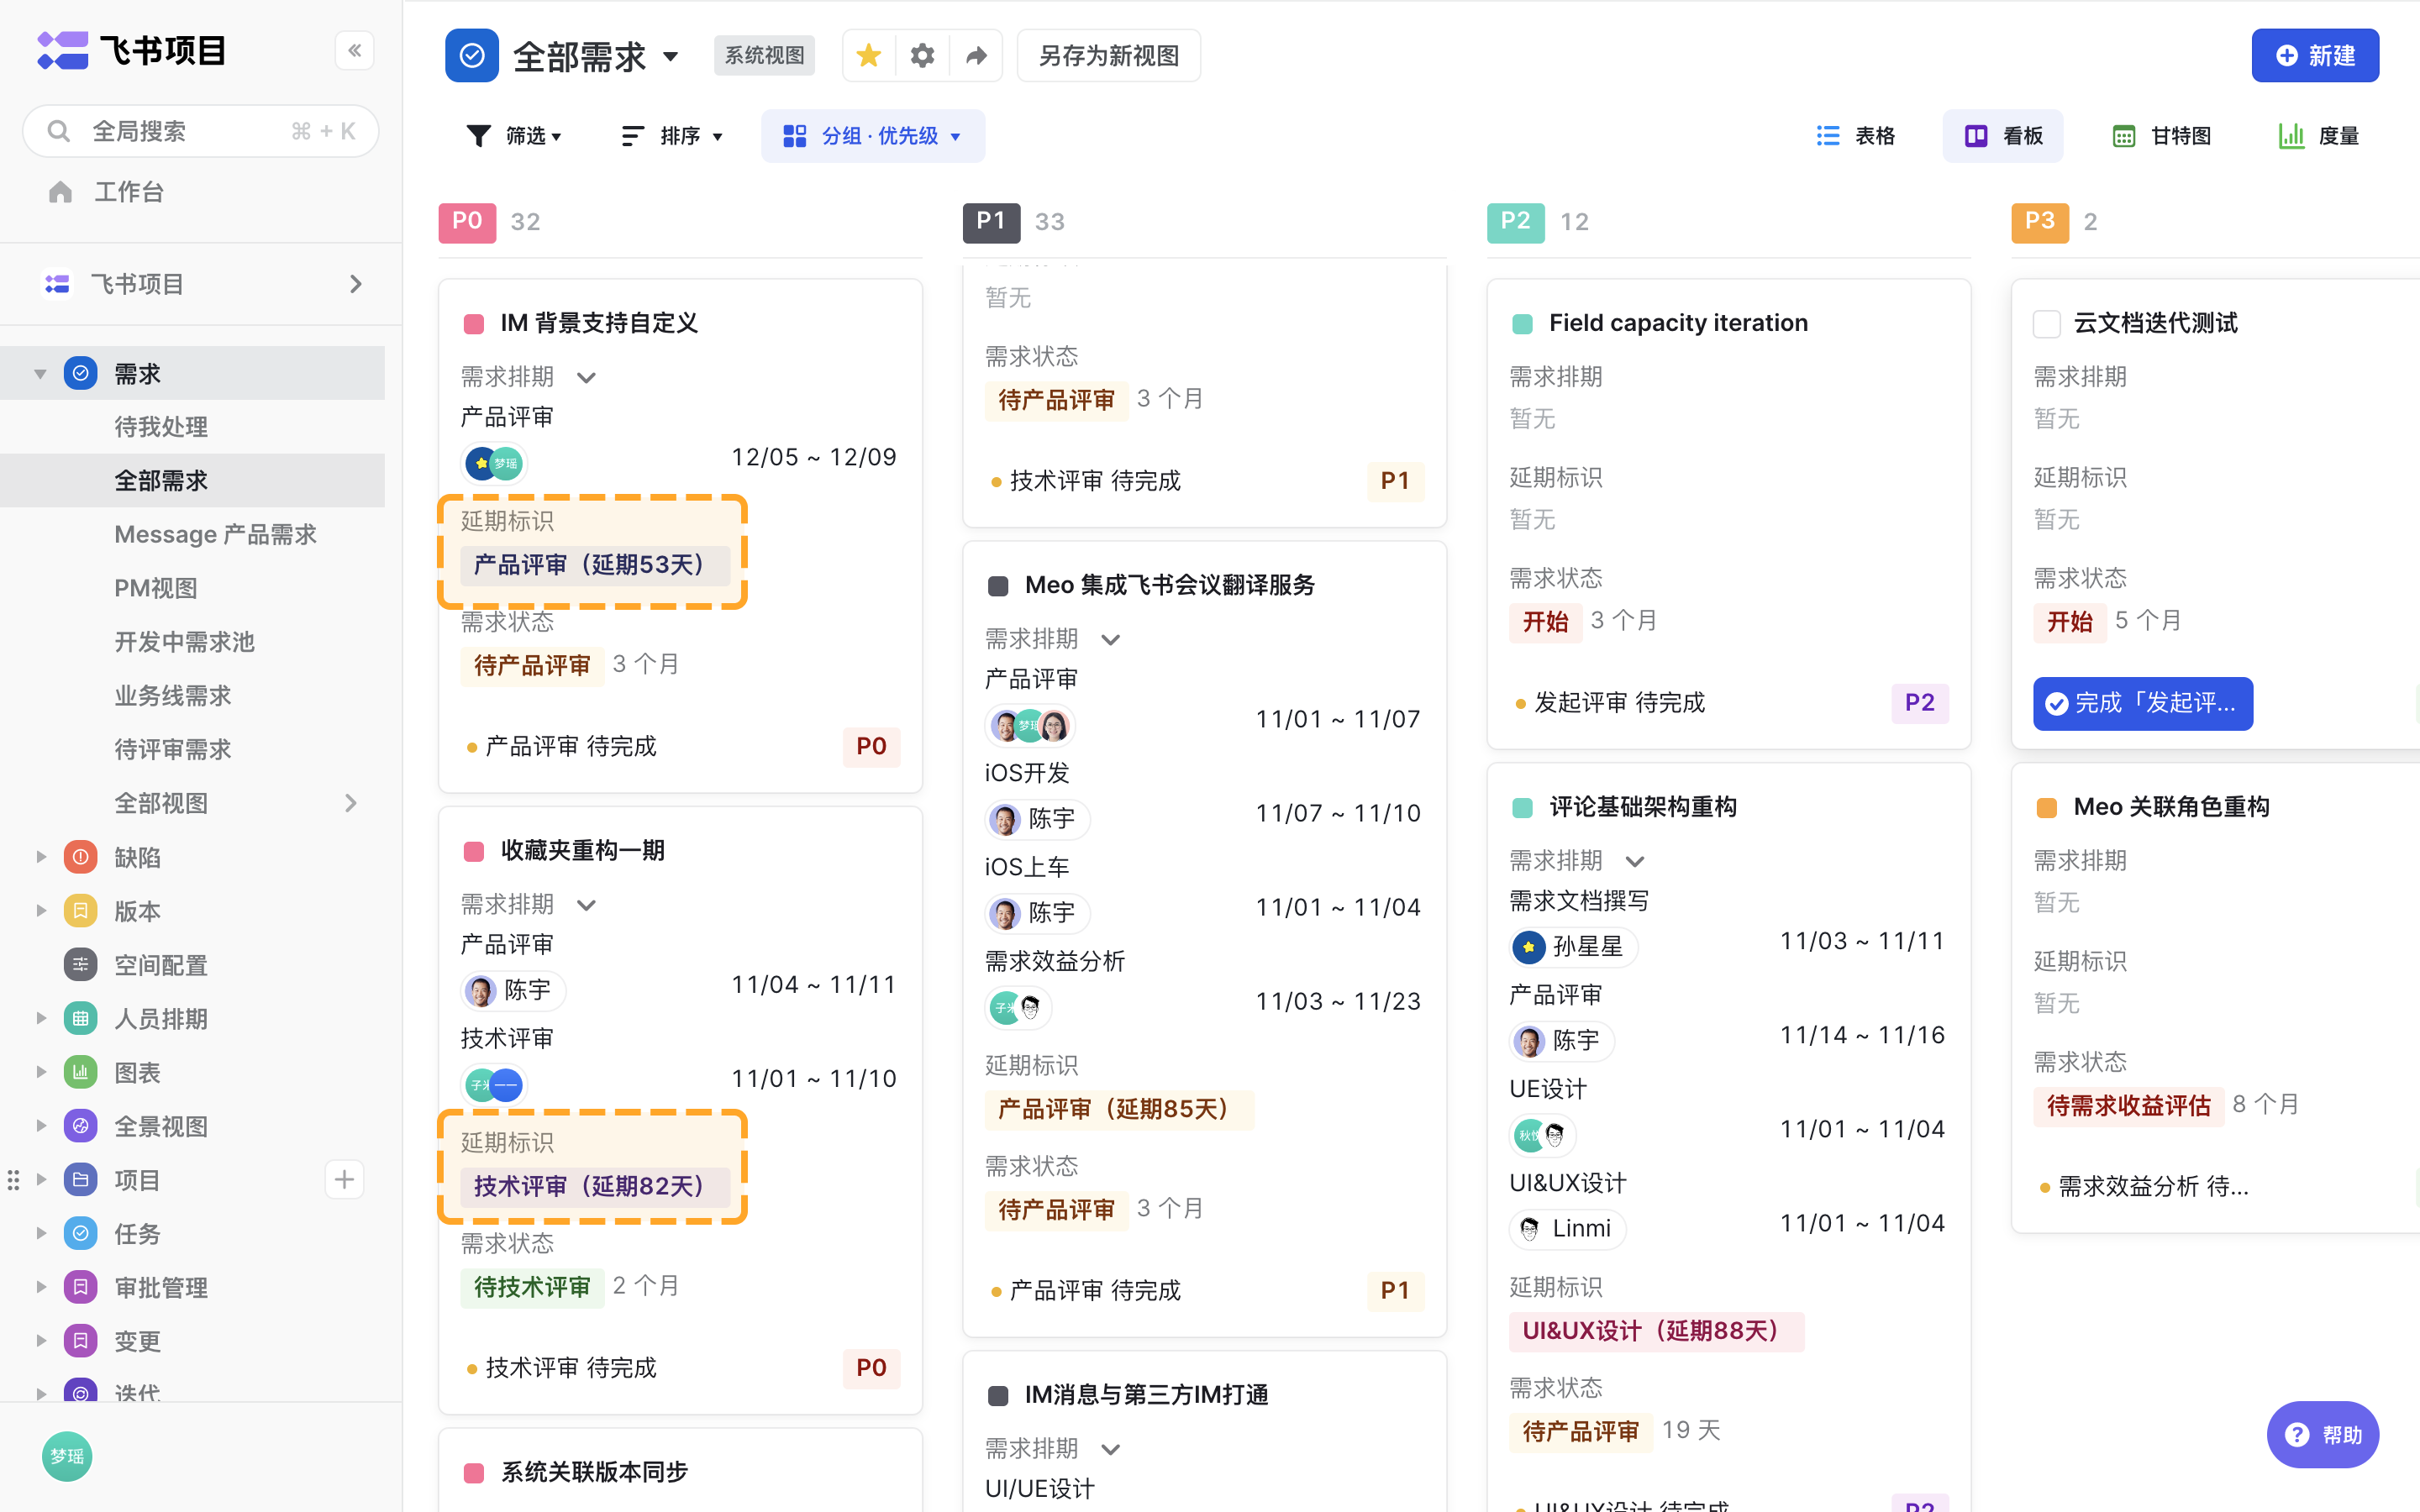The width and height of the screenshot is (2420, 1512).
Task: Star the 全部需求 view as favorite
Action: click(869, 56)
